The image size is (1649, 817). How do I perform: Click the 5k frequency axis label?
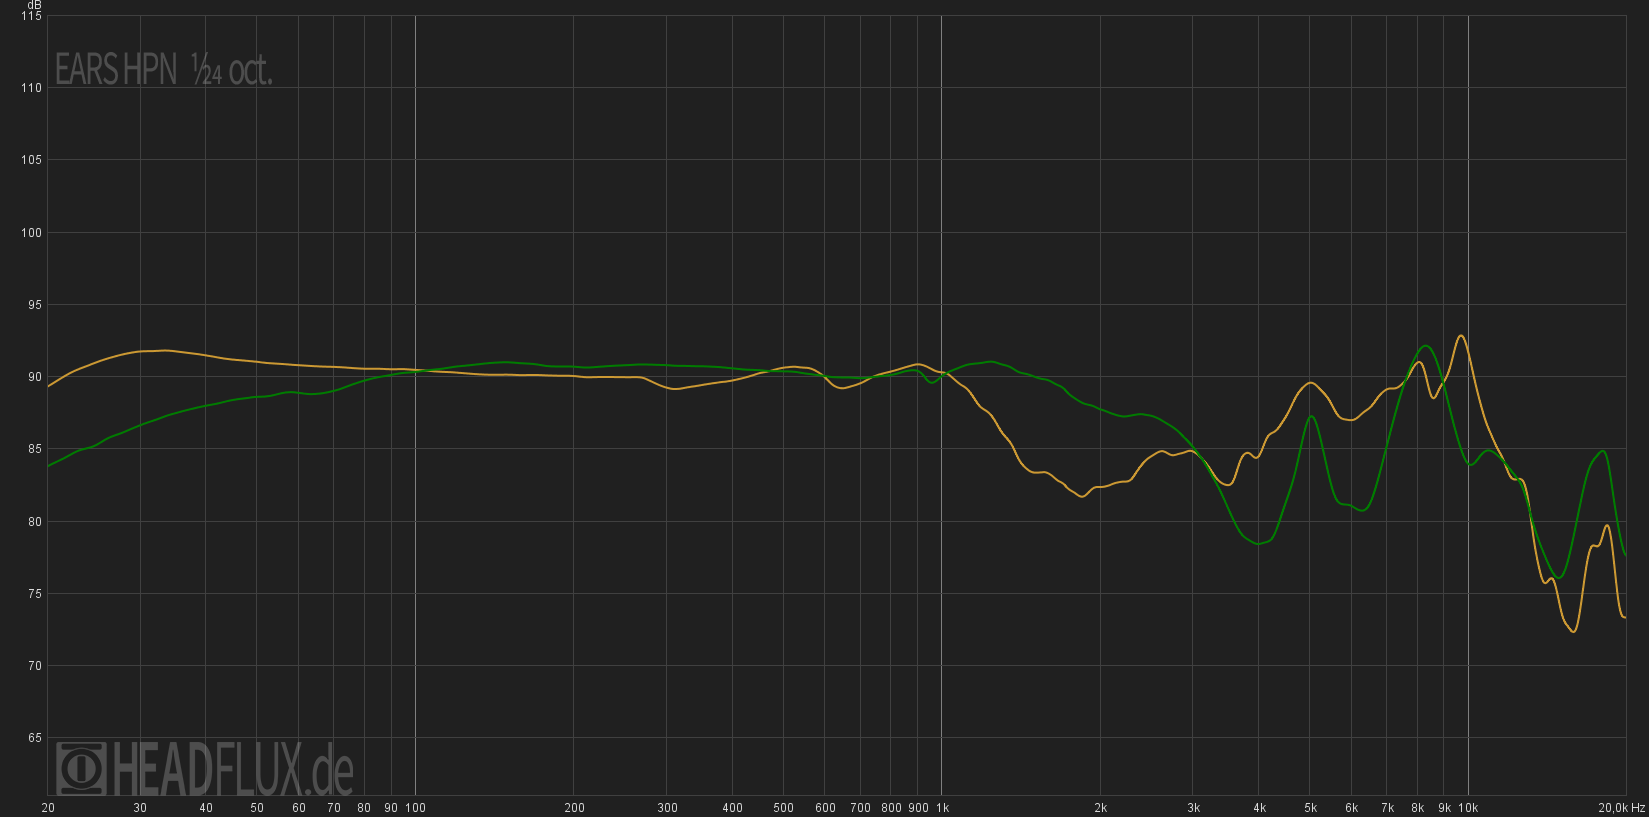(1310, 808)
